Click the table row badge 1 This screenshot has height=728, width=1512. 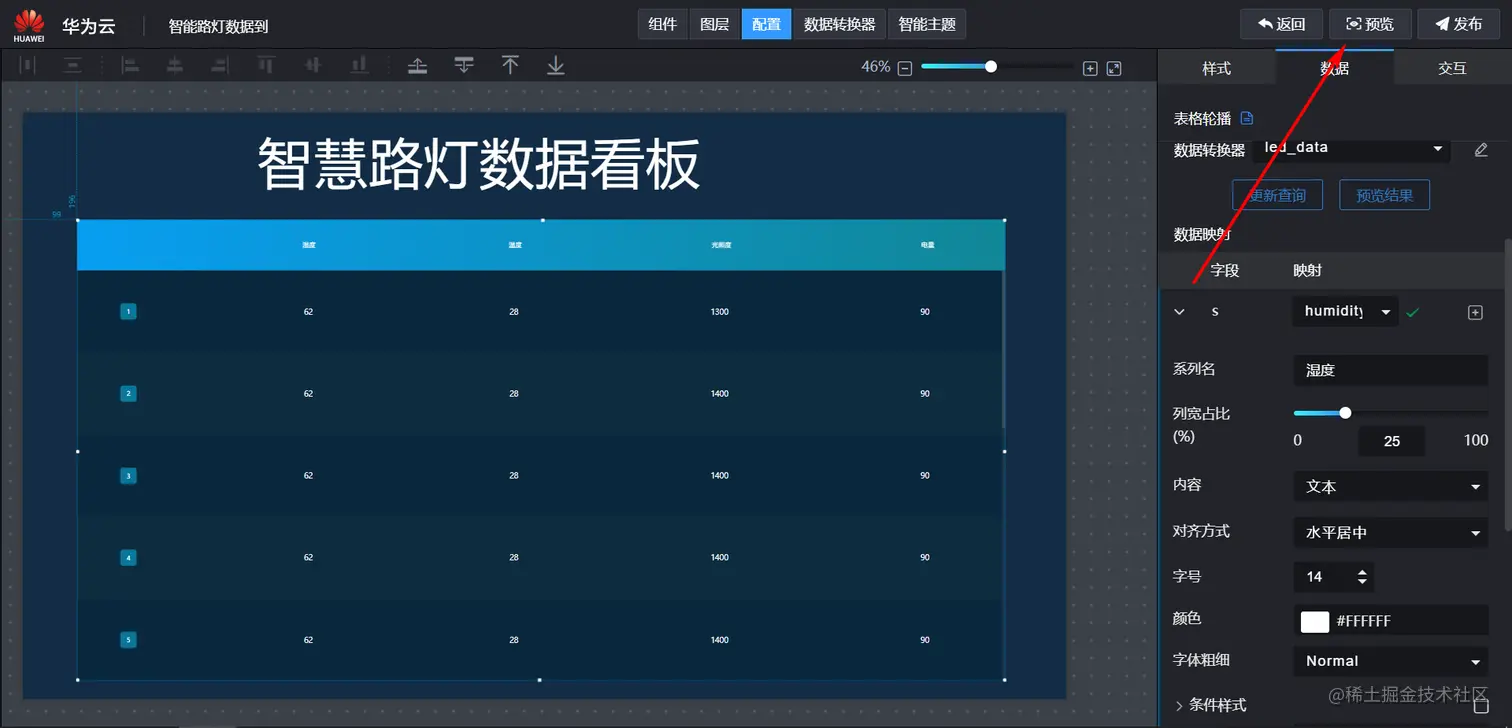(128, 312)
